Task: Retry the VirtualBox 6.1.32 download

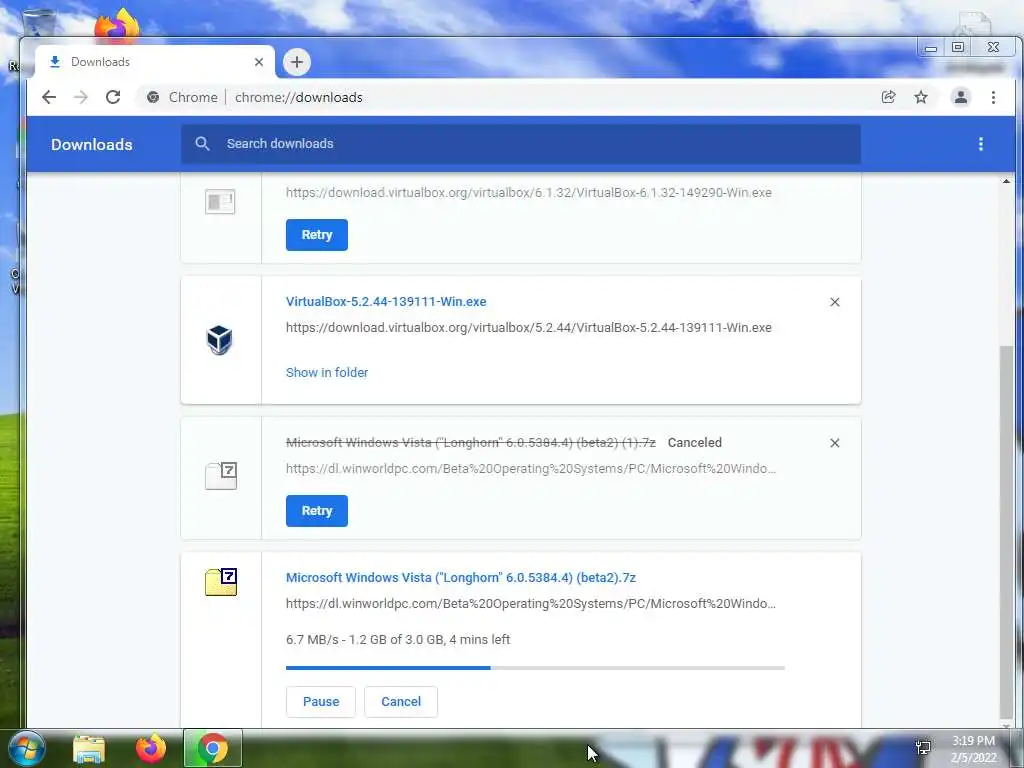Action: pos(317,235)
